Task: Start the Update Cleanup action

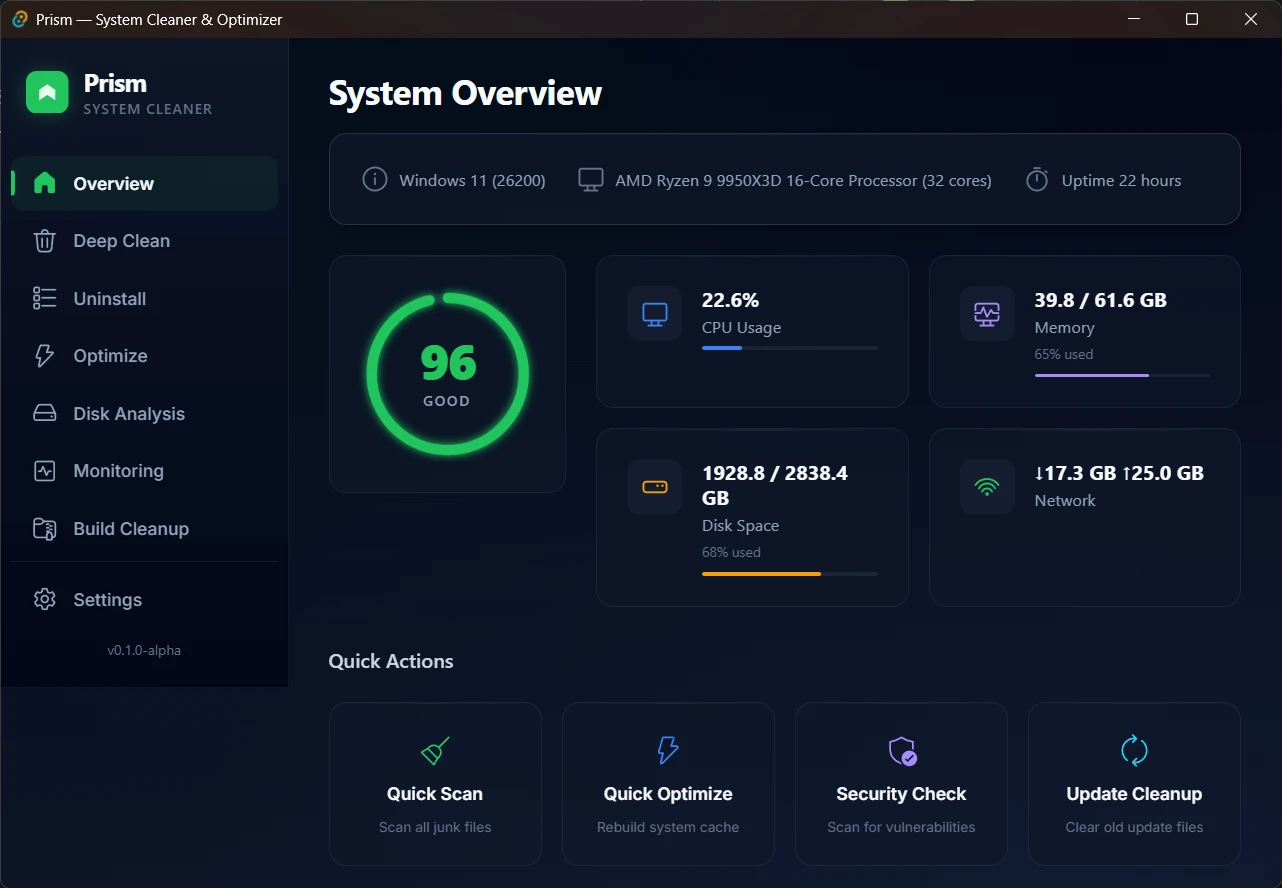Action: click(1134, 783)
